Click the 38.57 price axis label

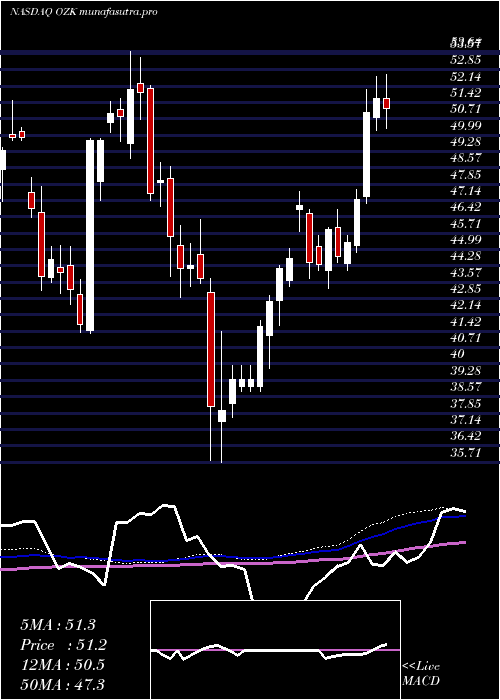[x=466, y=387]
